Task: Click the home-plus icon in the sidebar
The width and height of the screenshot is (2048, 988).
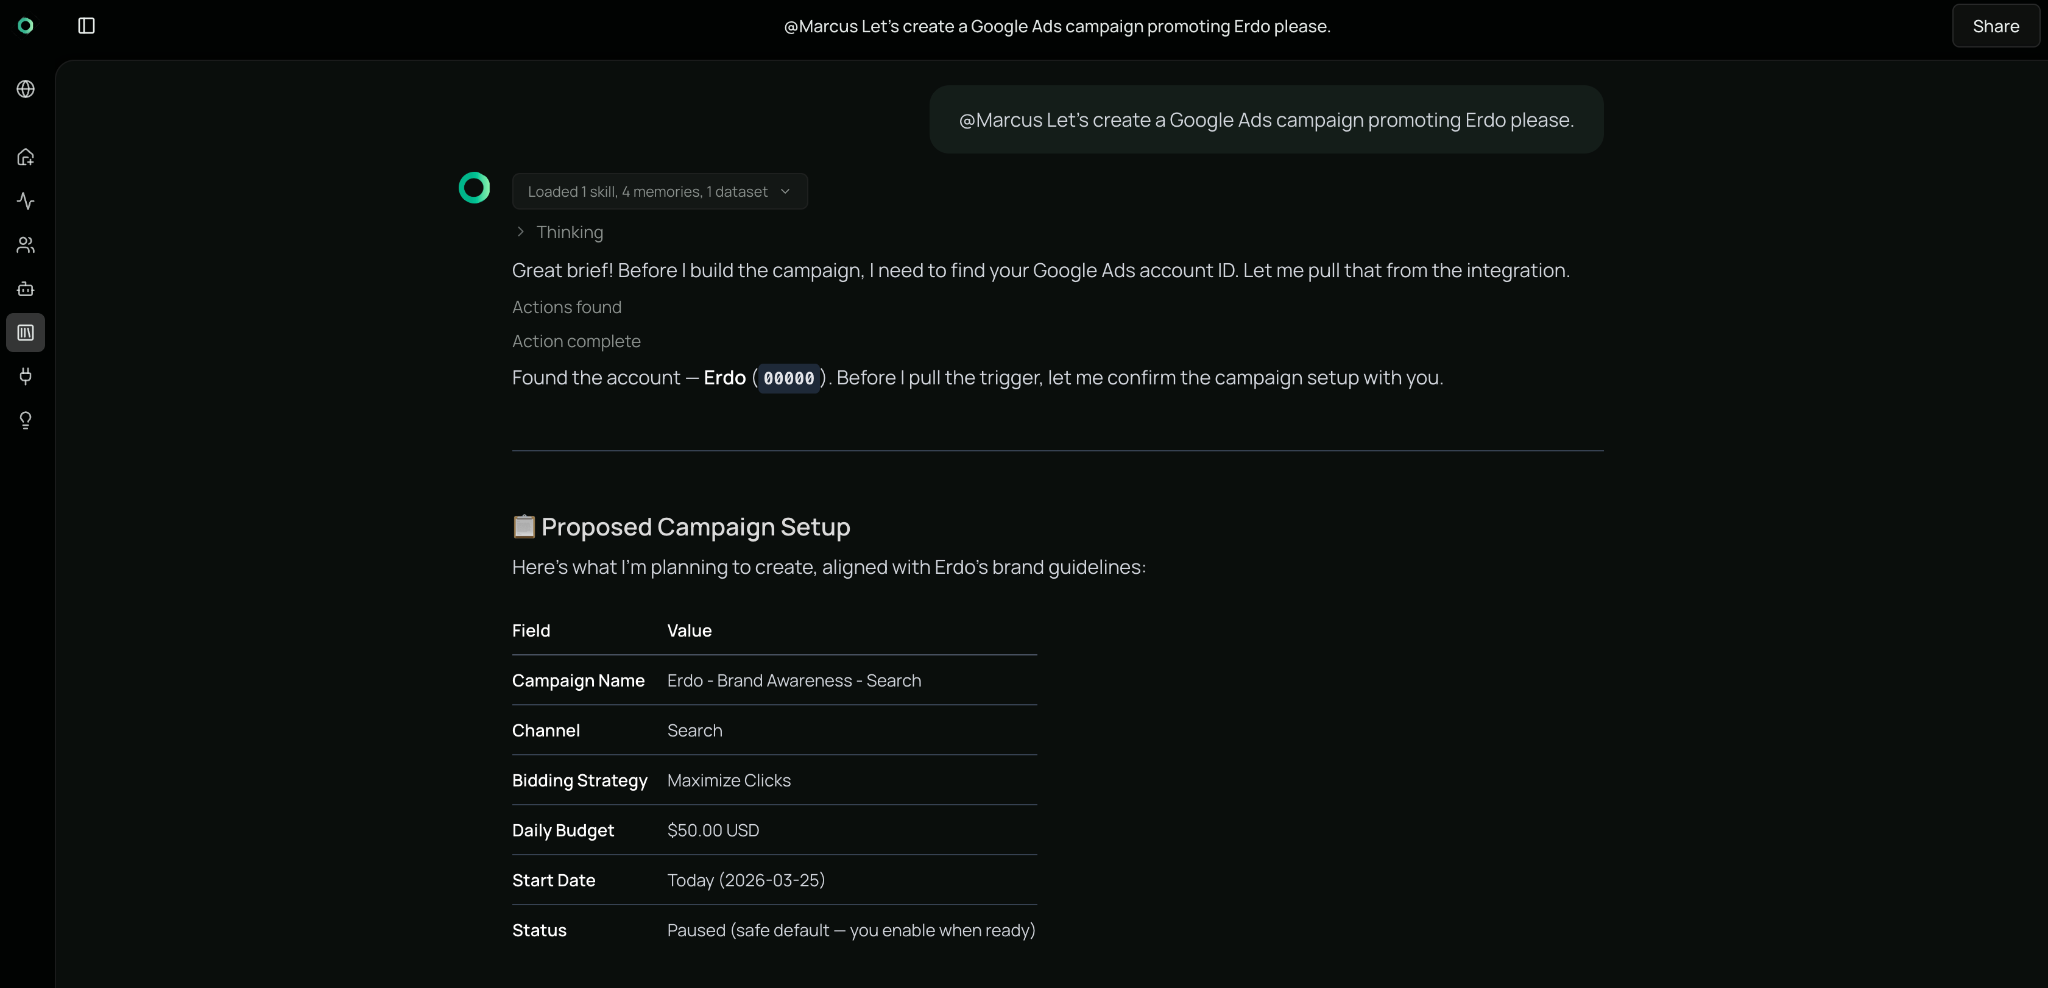Action: 26,157
